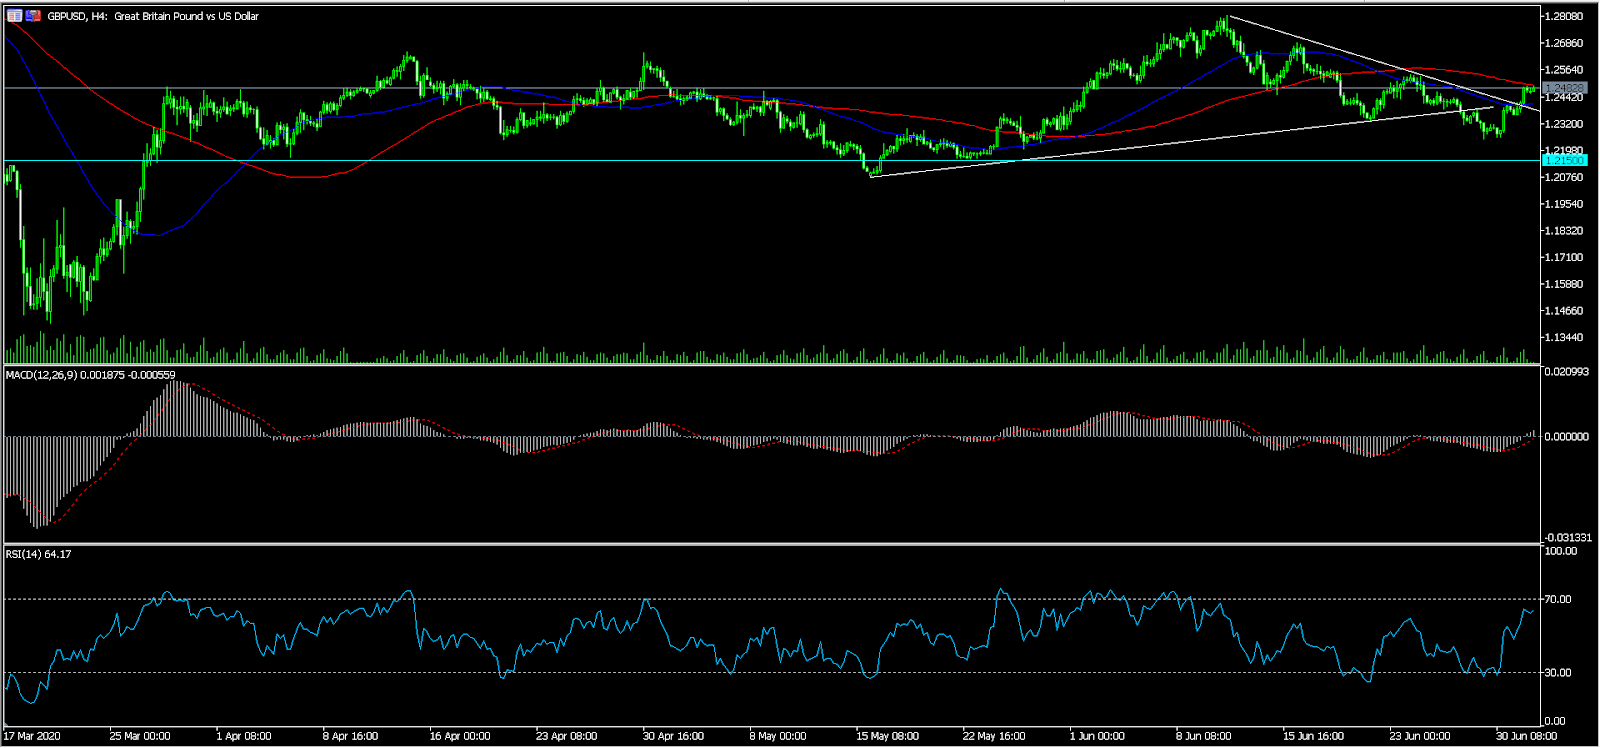Click the RSI(14) 64.17 indicator label

coord(38,554)
